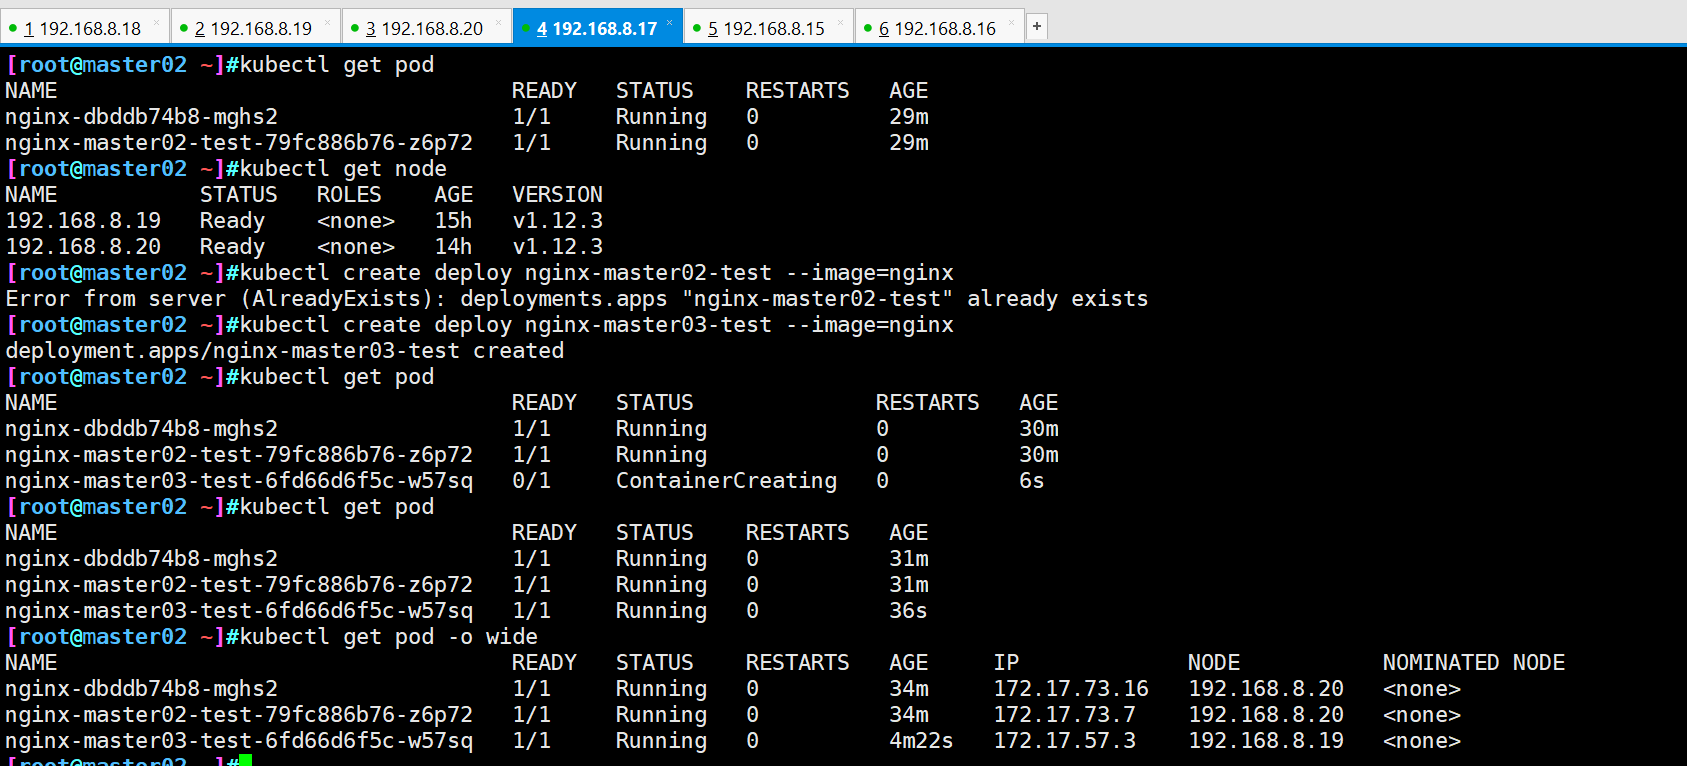The image size is (1687, 766).
Task: Click the 'NOMINATED NODE' column header
Action: [x=1473, y=662]
